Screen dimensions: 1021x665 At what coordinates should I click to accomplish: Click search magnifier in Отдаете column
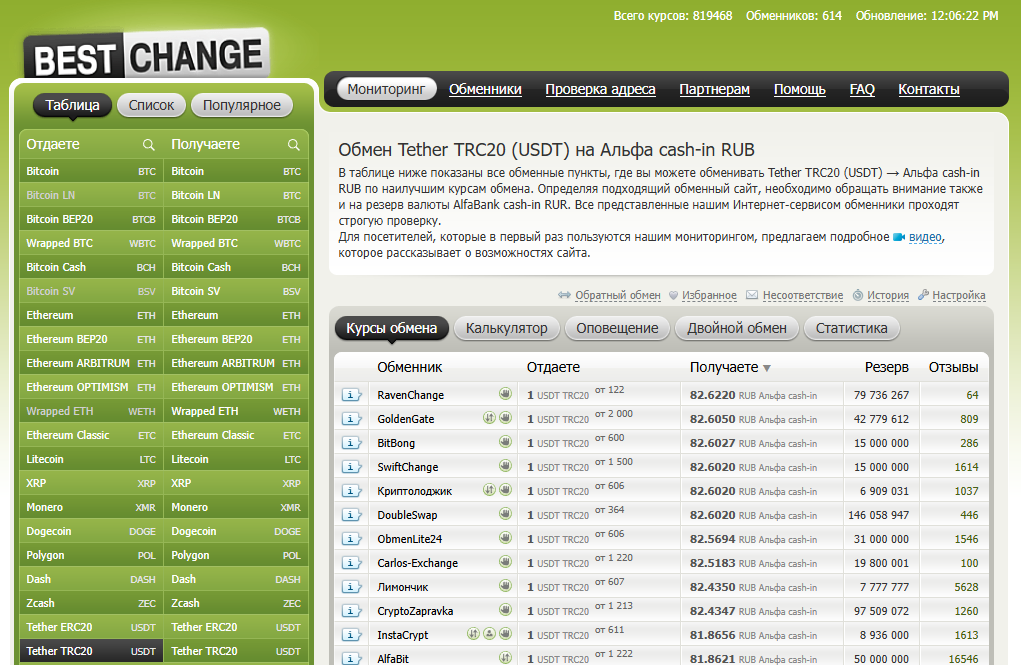click(x=148, y=145)
